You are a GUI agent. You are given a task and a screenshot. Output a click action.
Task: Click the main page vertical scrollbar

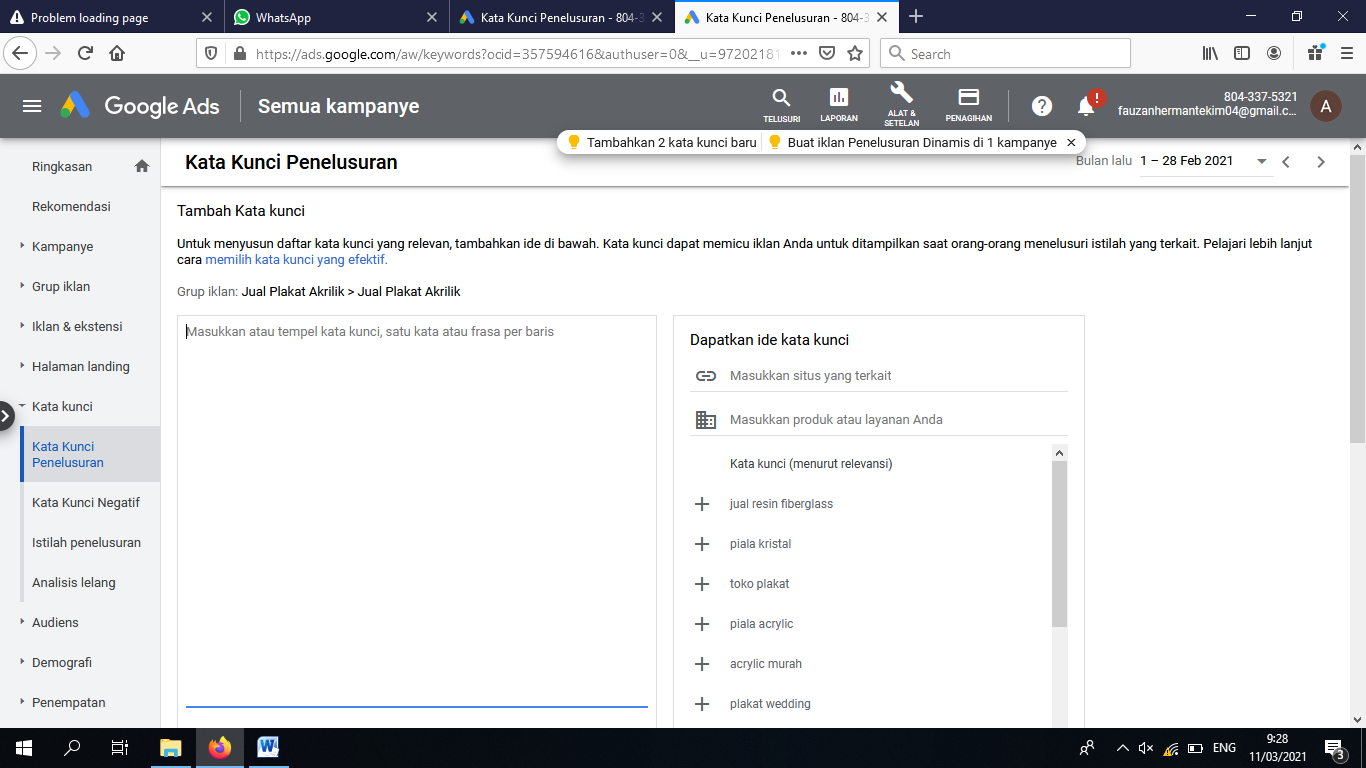click(x=1357, y=300)
